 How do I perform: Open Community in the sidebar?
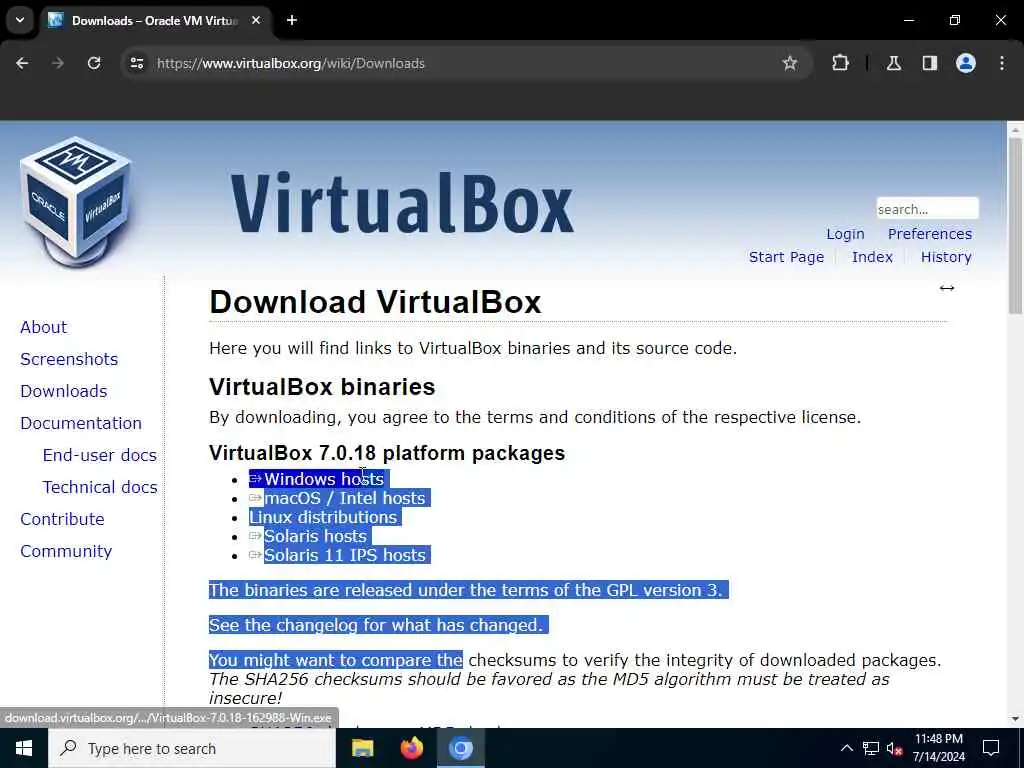click(x=66, y=551)
